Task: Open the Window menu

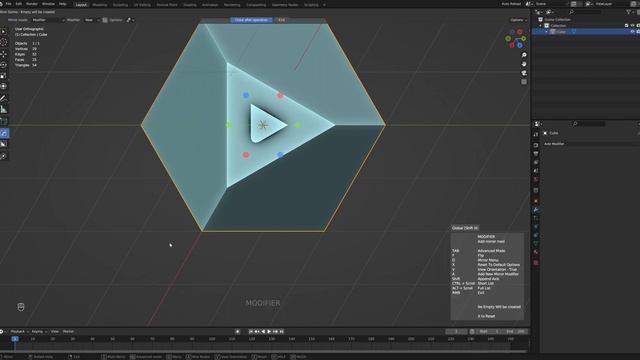Action: click(48, 4)
